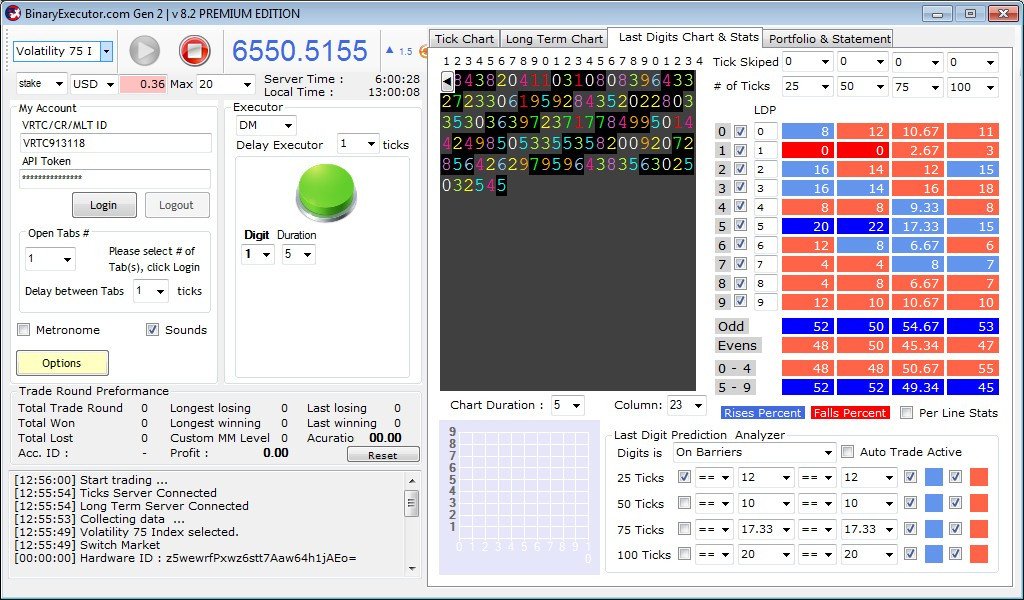The height and width of the screenshot is (600, 1024).
Task: Stop trading with the red stop button
Action: pyautogui.click(x=194, y=51)
